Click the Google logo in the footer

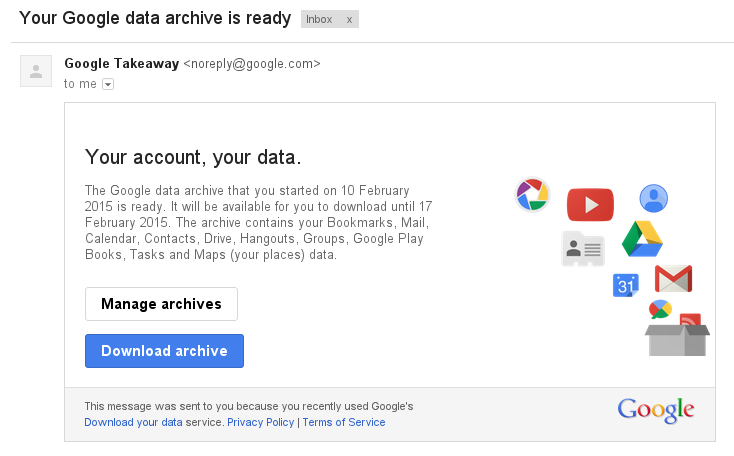pyautogui.click(x=656, y=410)
